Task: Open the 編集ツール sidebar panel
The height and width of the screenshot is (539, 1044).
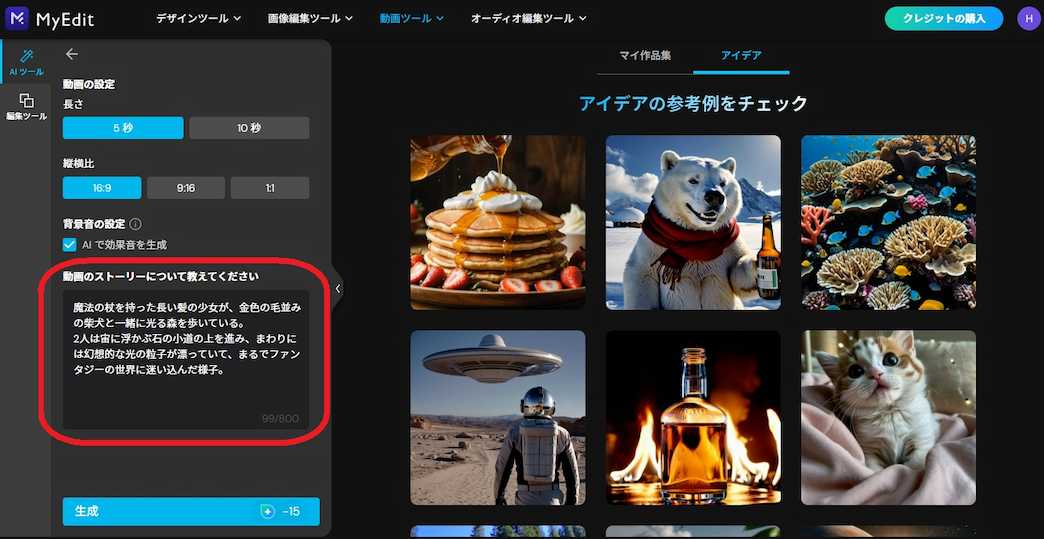Action: coord(26,106)
